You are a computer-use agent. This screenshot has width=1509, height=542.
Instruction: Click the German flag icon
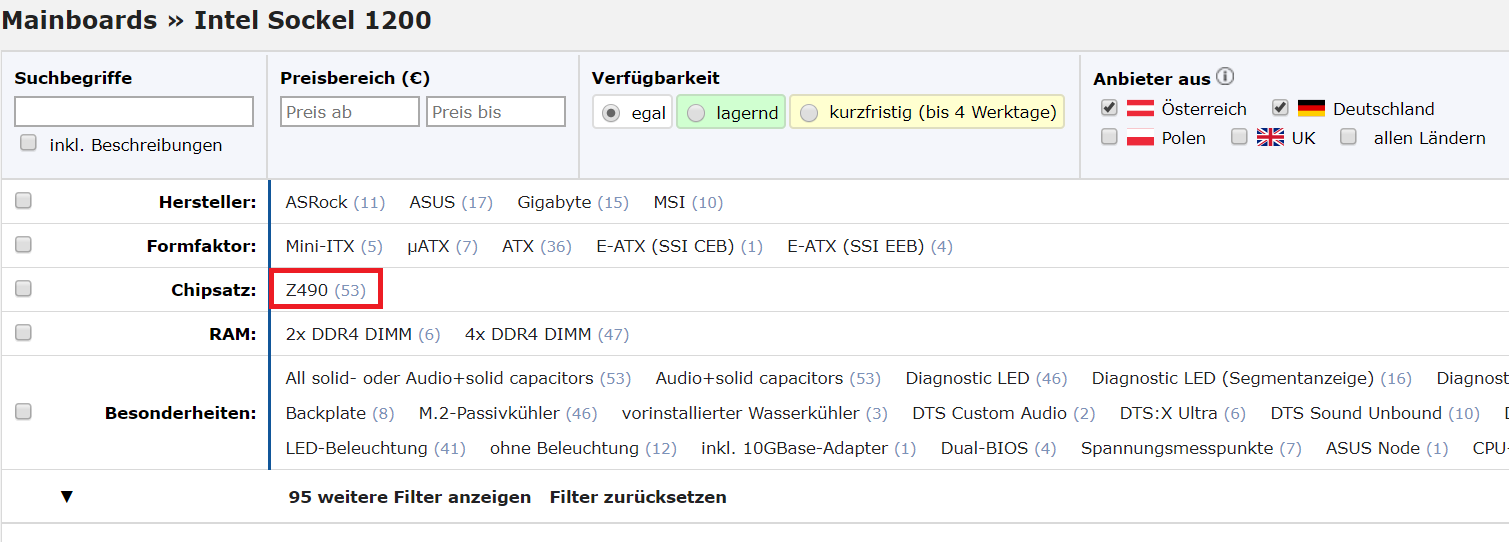(x=1311, y=109)
